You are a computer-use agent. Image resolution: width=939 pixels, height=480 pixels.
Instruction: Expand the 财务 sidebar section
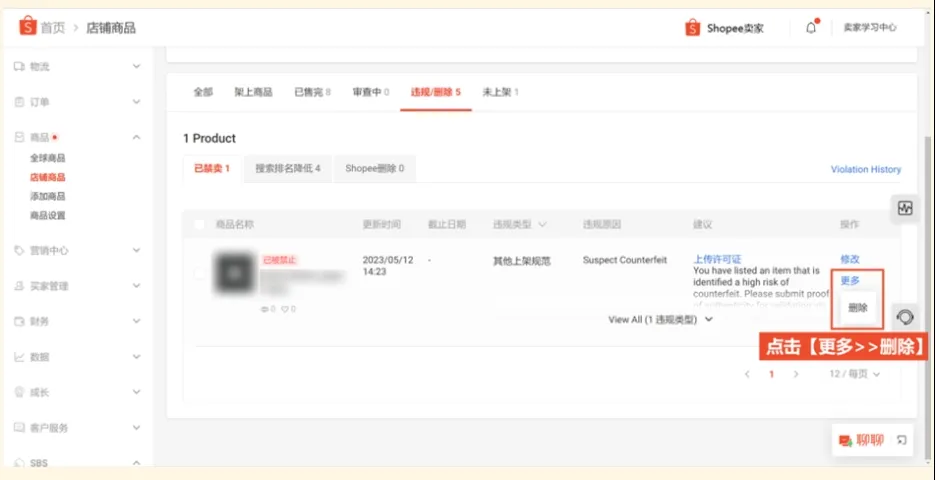click(137, 321)
